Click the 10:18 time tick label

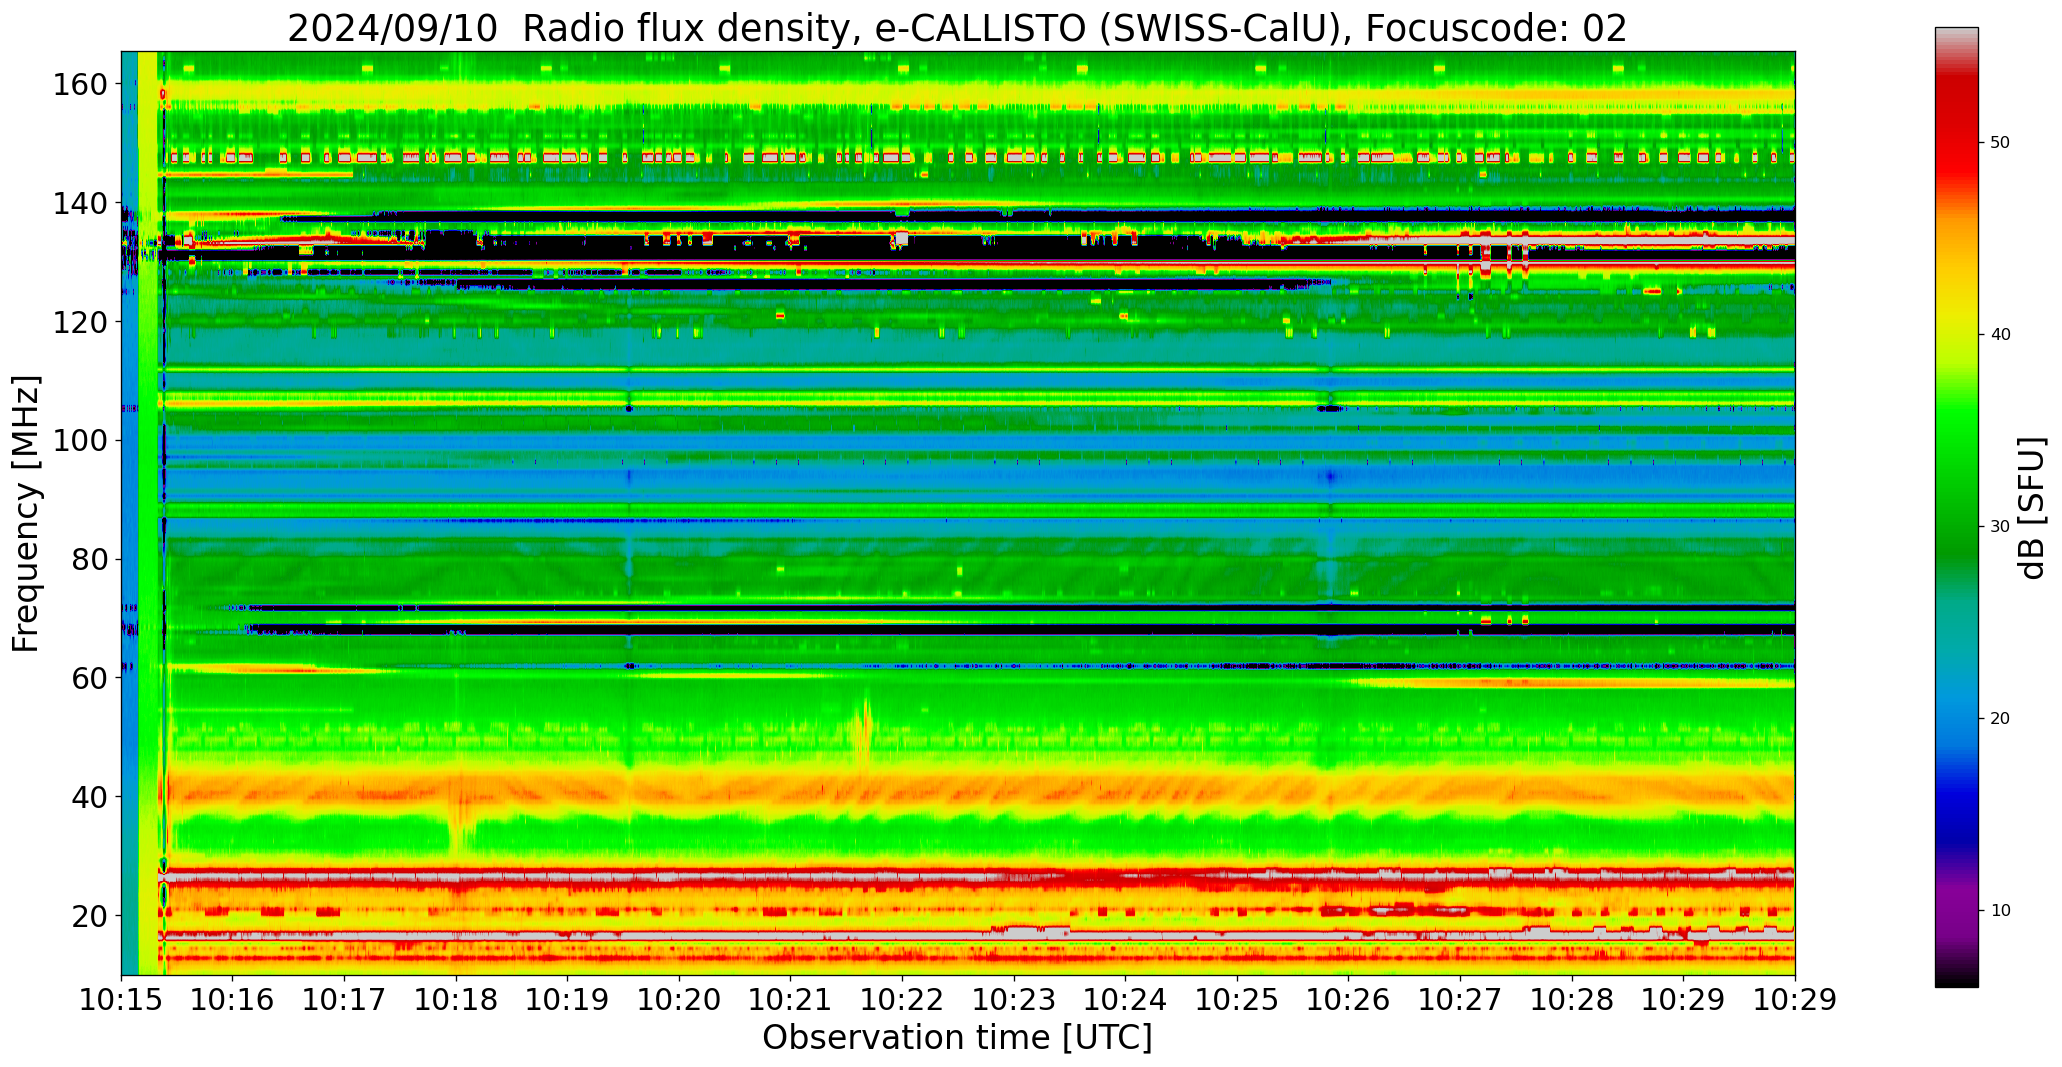[x=456, y=1000]
